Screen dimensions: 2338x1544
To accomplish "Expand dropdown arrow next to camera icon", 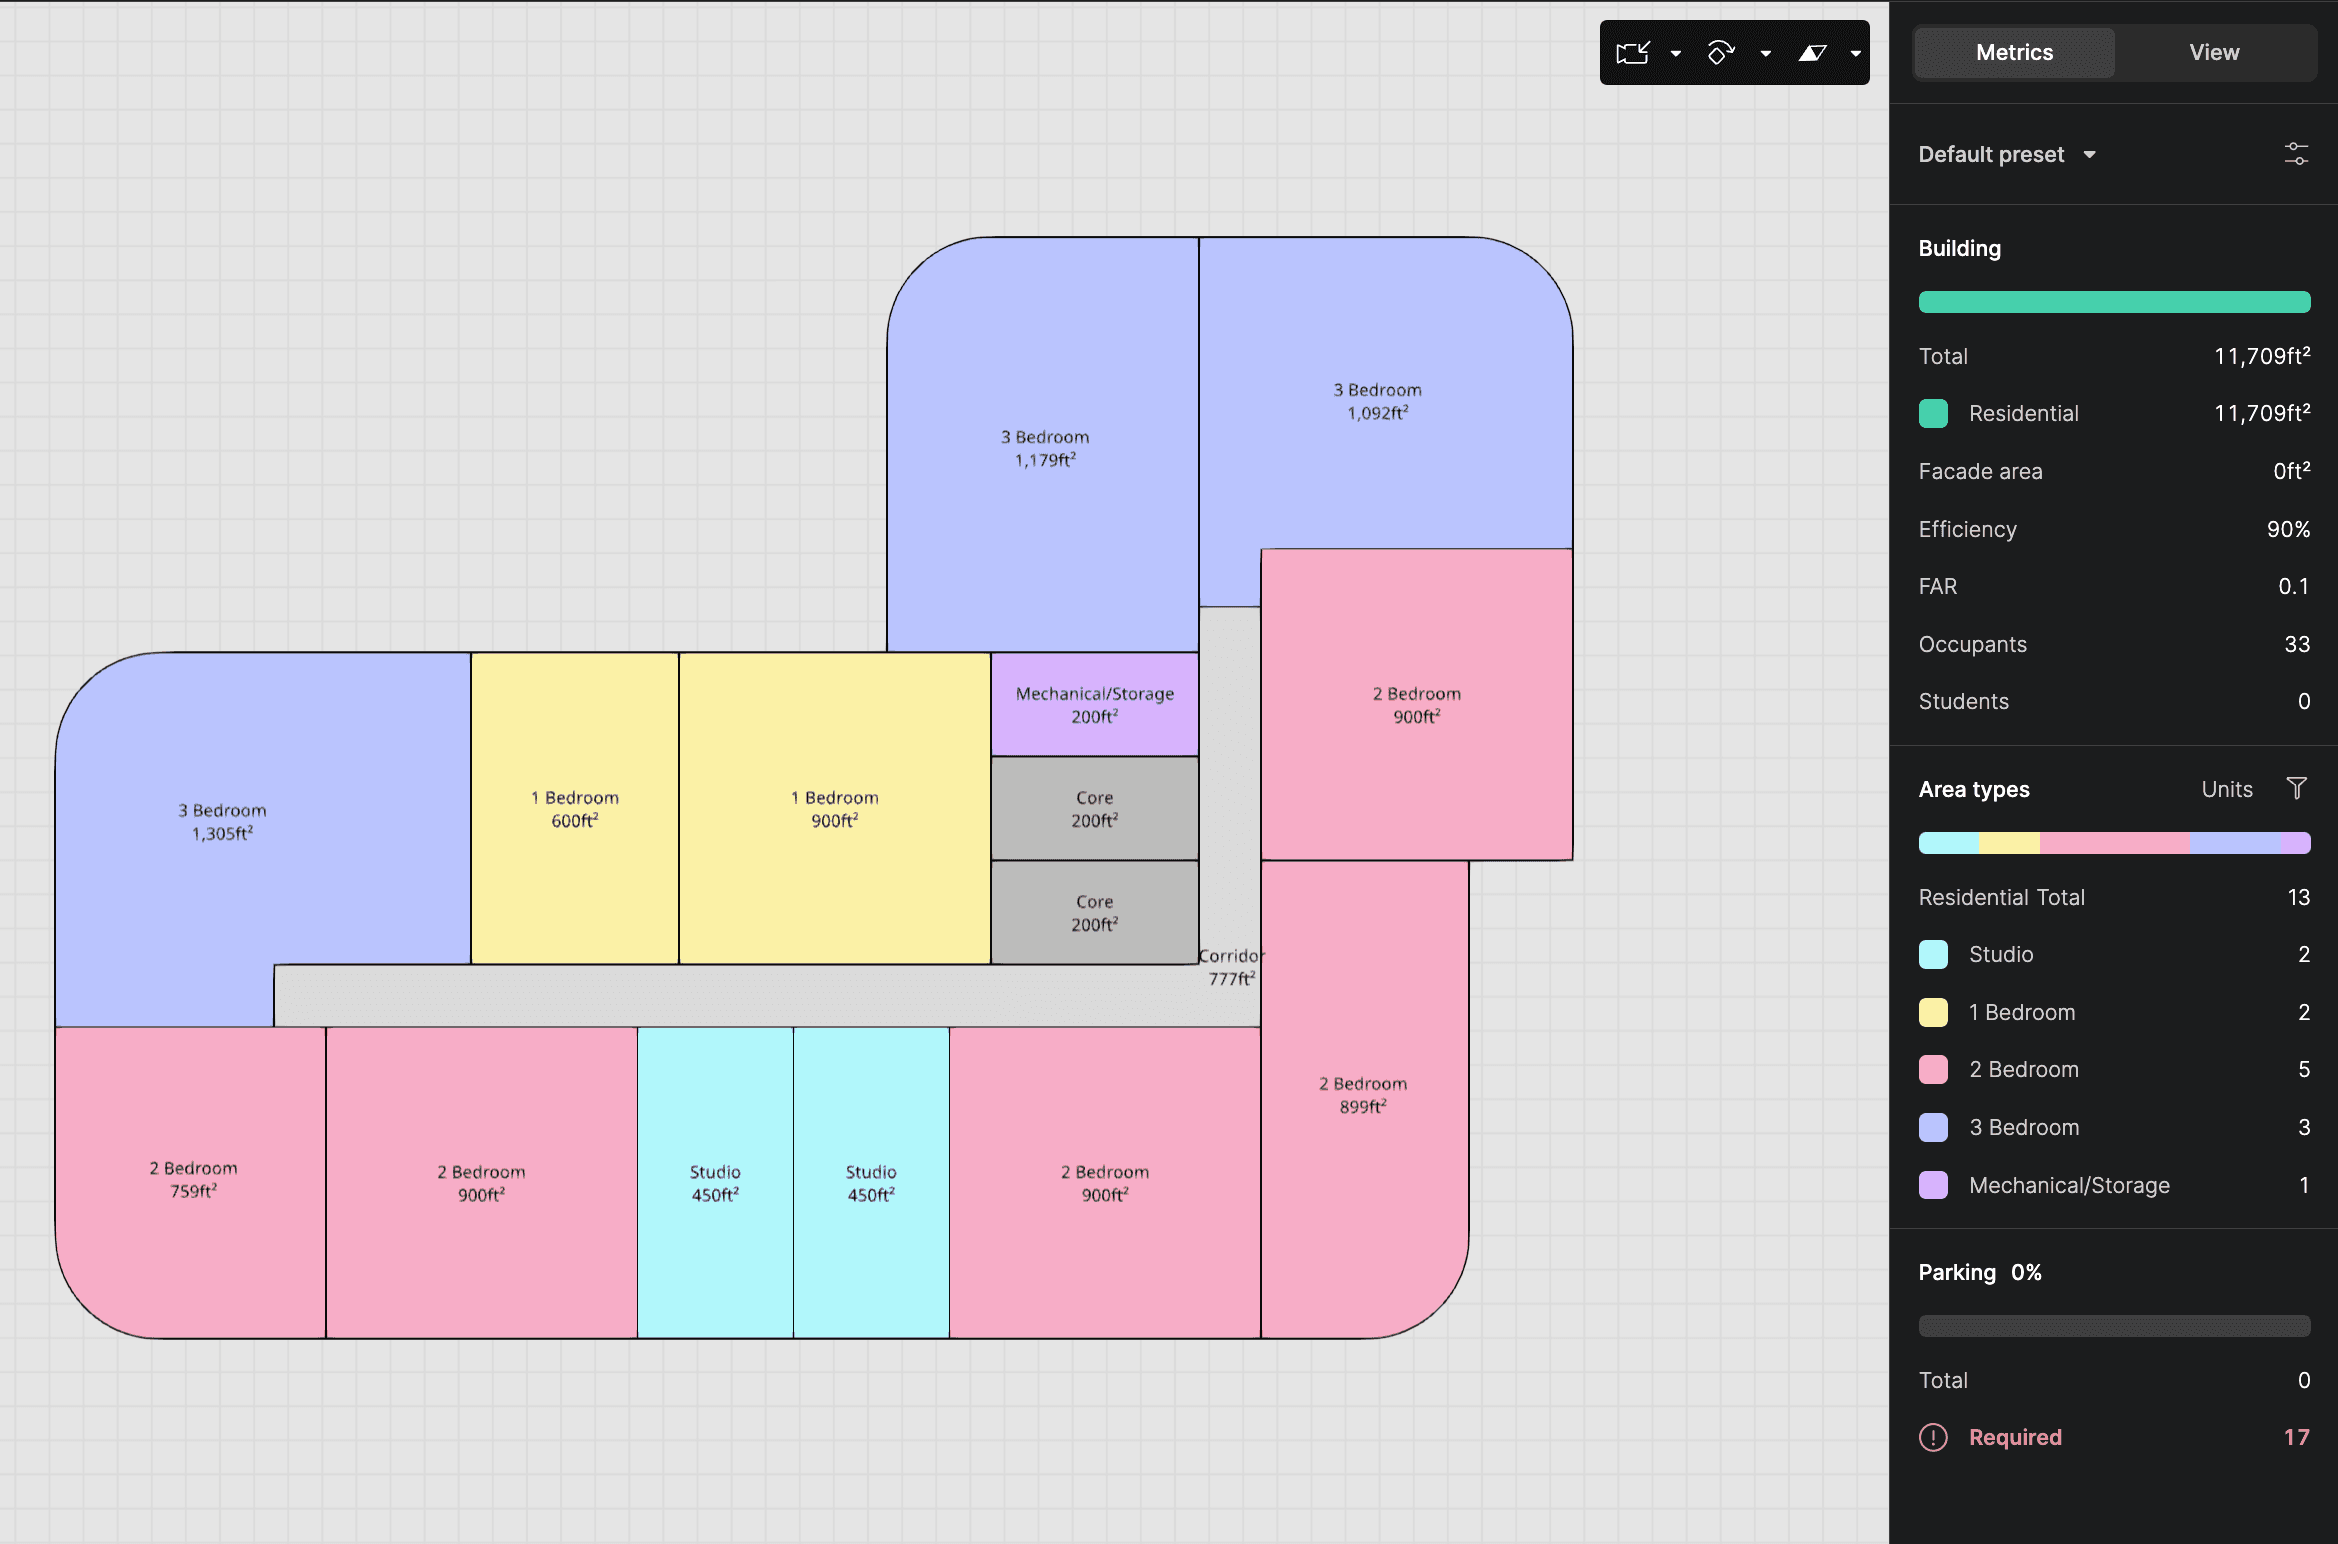I will coord(1676,54).
